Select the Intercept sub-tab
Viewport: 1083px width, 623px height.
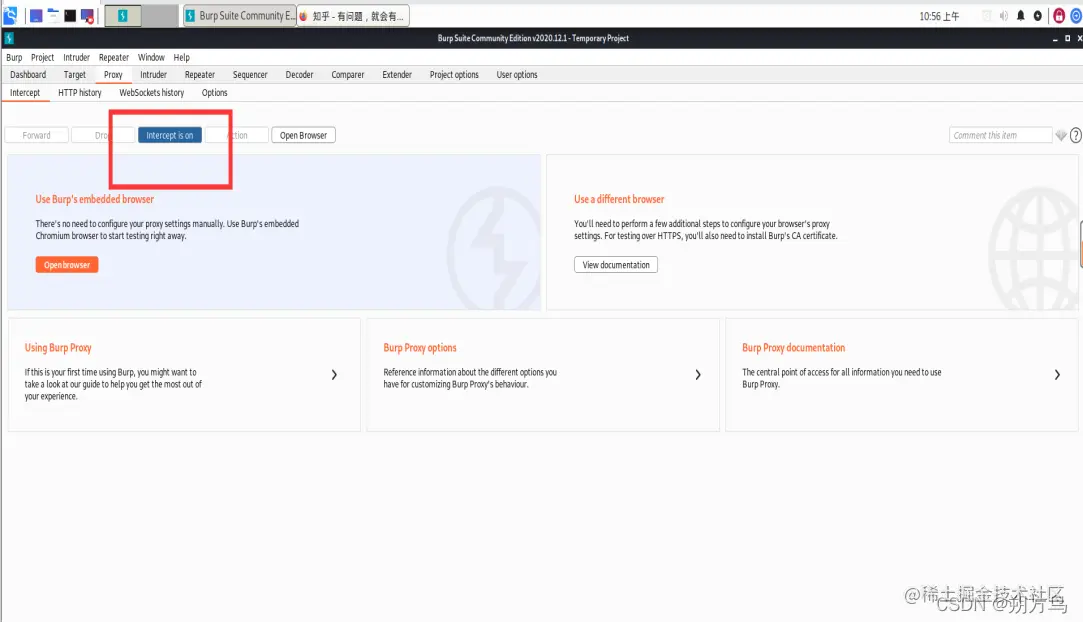point(25,93)
